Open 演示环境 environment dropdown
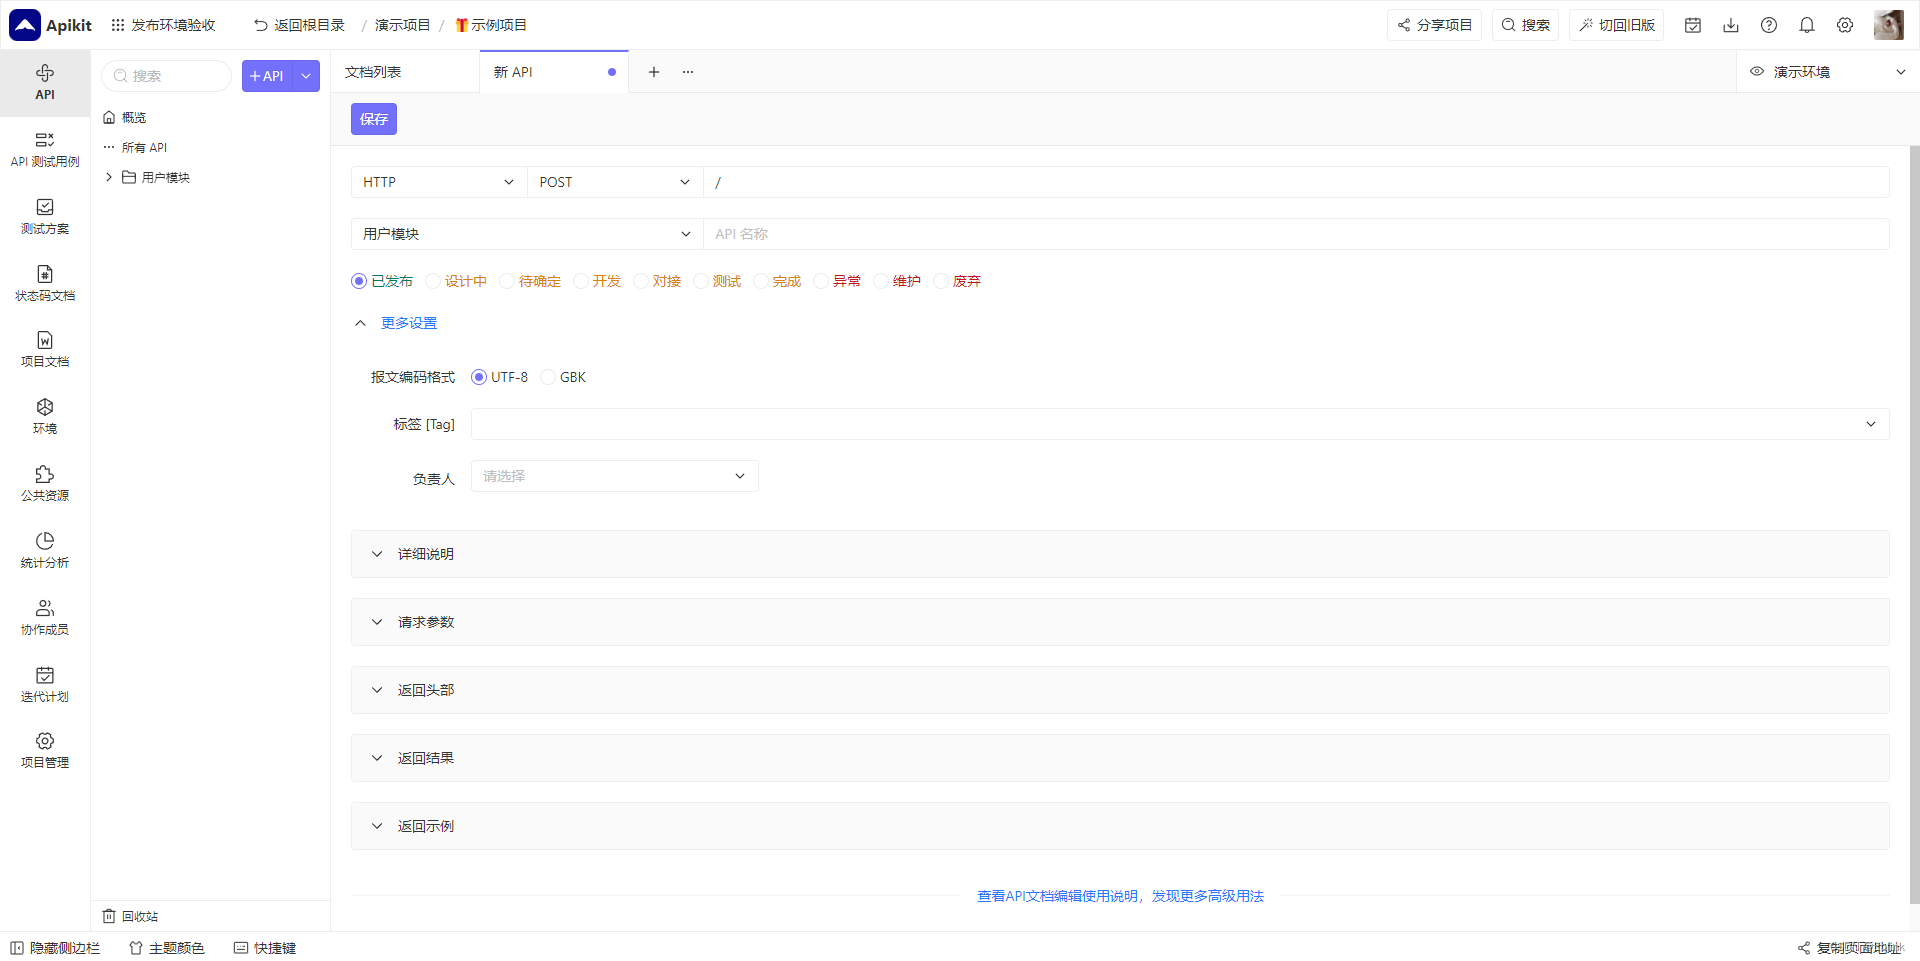The image size is (1920, 961). pos(1828,72)
